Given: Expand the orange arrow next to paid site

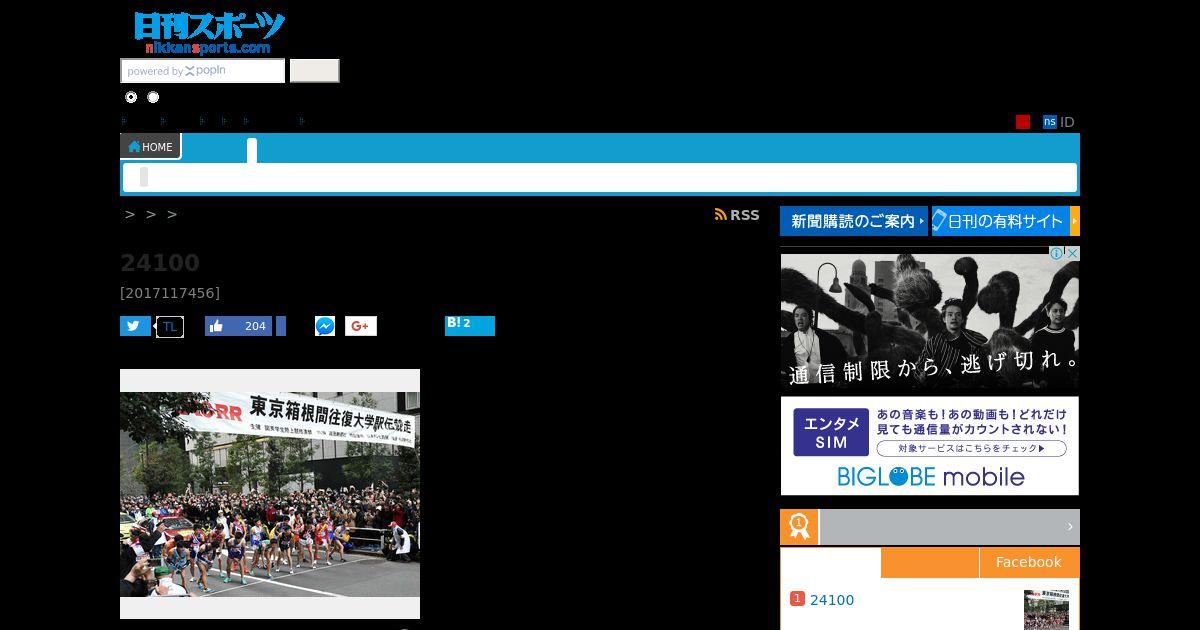Looking at the screenshot, I should pyautogui.click(x=1075, y=221).
